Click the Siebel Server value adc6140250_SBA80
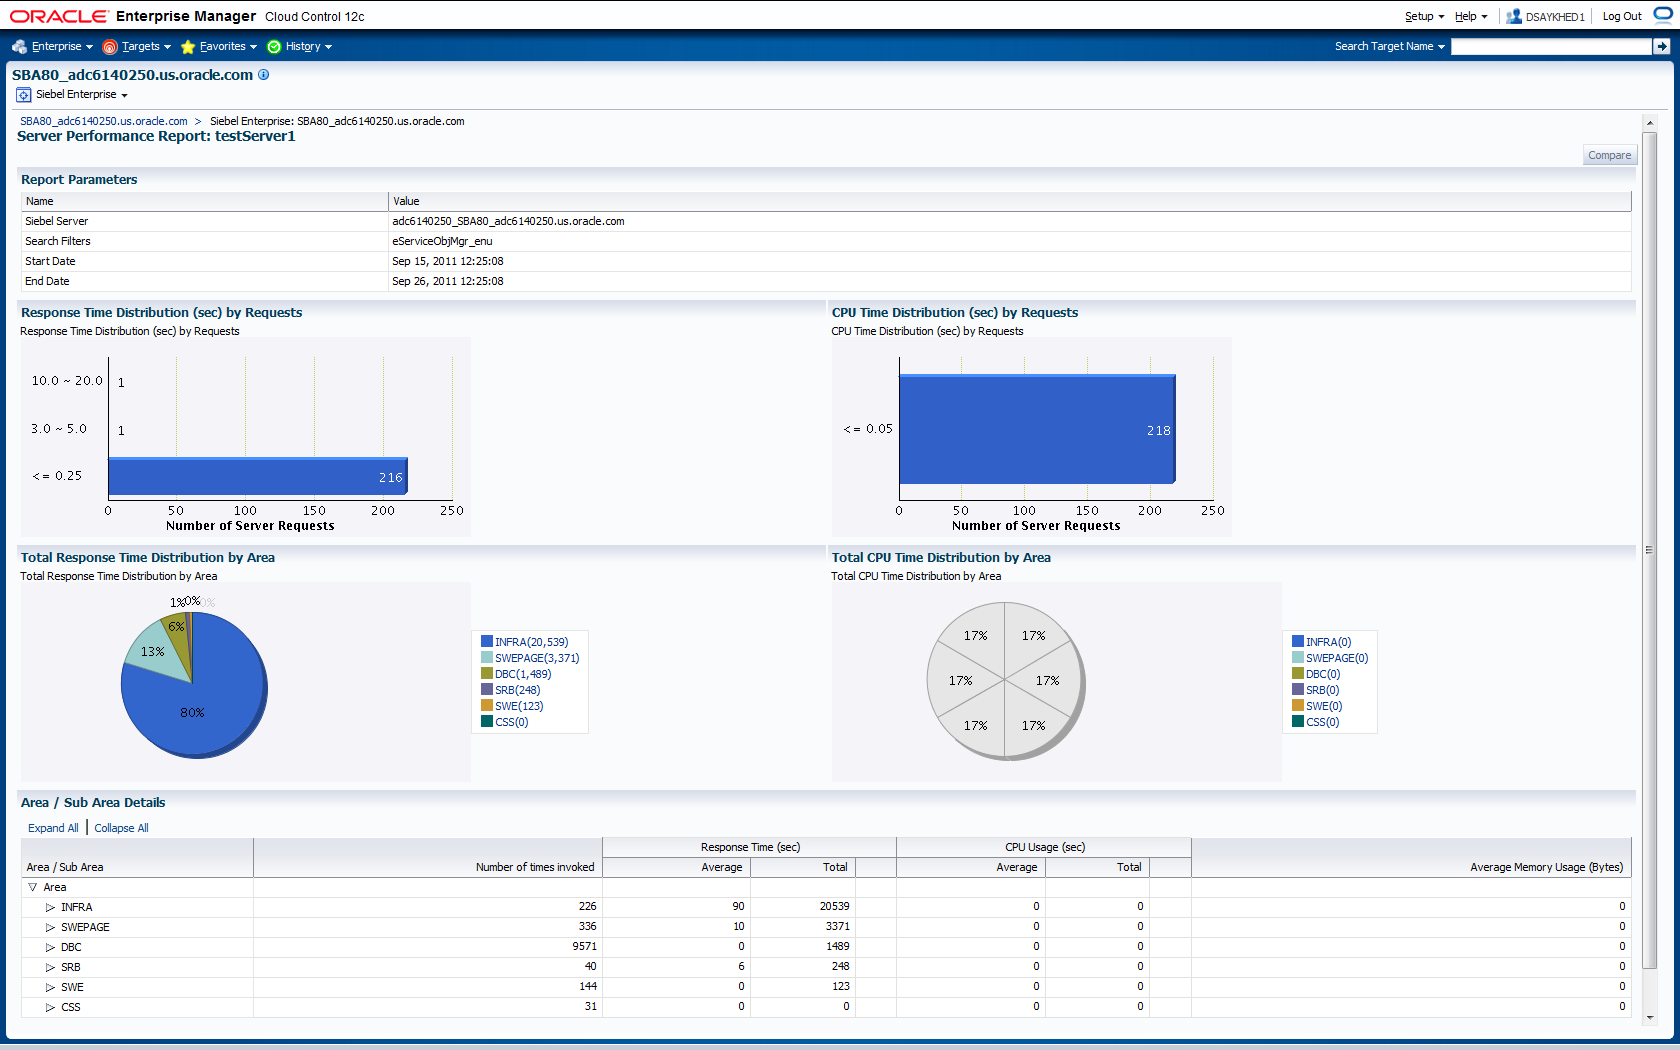The height and width of the screenshot is (1050, 1680). (x=508, y=221)
